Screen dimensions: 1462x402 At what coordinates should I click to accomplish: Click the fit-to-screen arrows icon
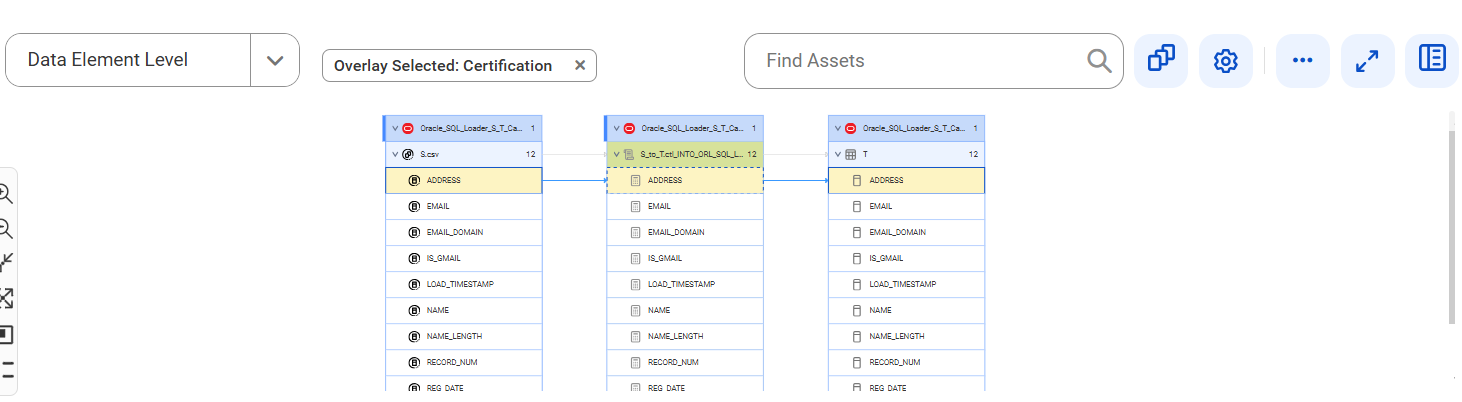[5, 298]
